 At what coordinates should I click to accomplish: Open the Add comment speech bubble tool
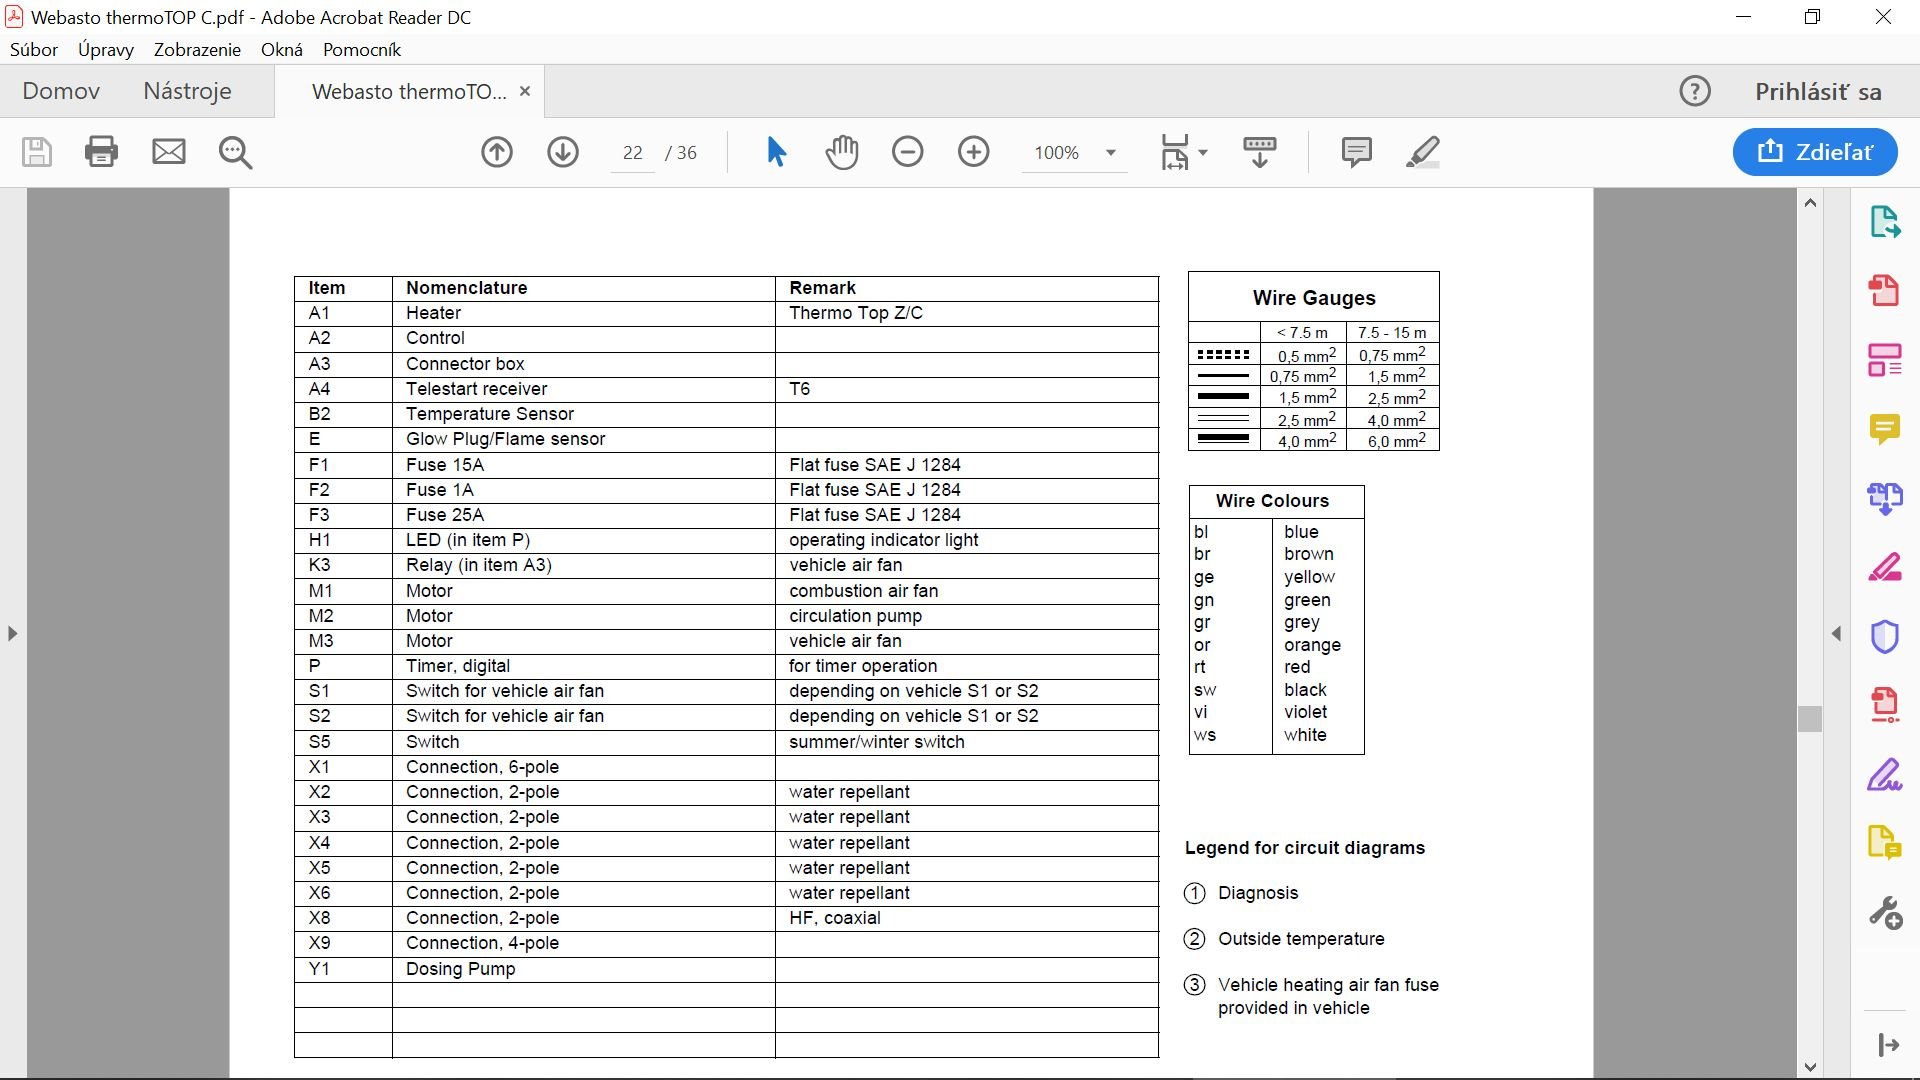[1356, 152]
